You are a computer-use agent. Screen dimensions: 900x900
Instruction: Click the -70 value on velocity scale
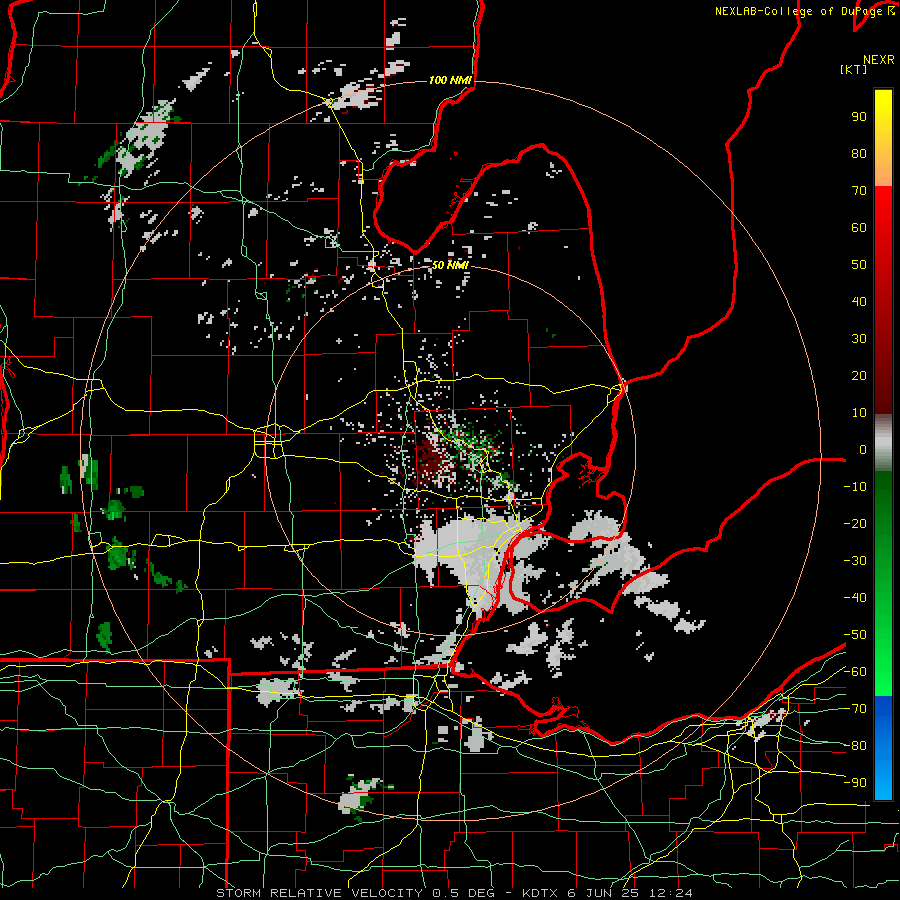[x=855, y=709]
